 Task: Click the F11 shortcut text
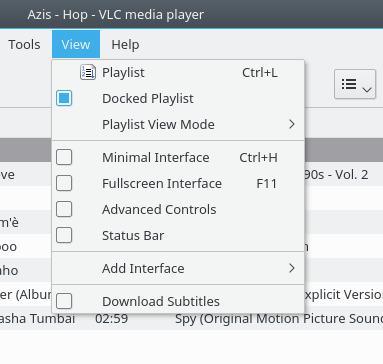[266, 183]
